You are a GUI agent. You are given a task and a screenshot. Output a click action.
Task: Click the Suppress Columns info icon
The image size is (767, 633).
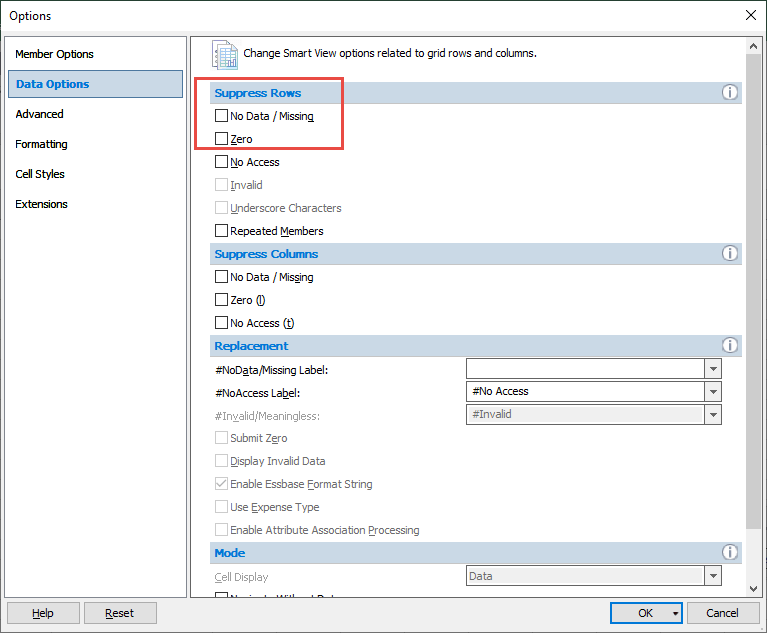(730, 254)
